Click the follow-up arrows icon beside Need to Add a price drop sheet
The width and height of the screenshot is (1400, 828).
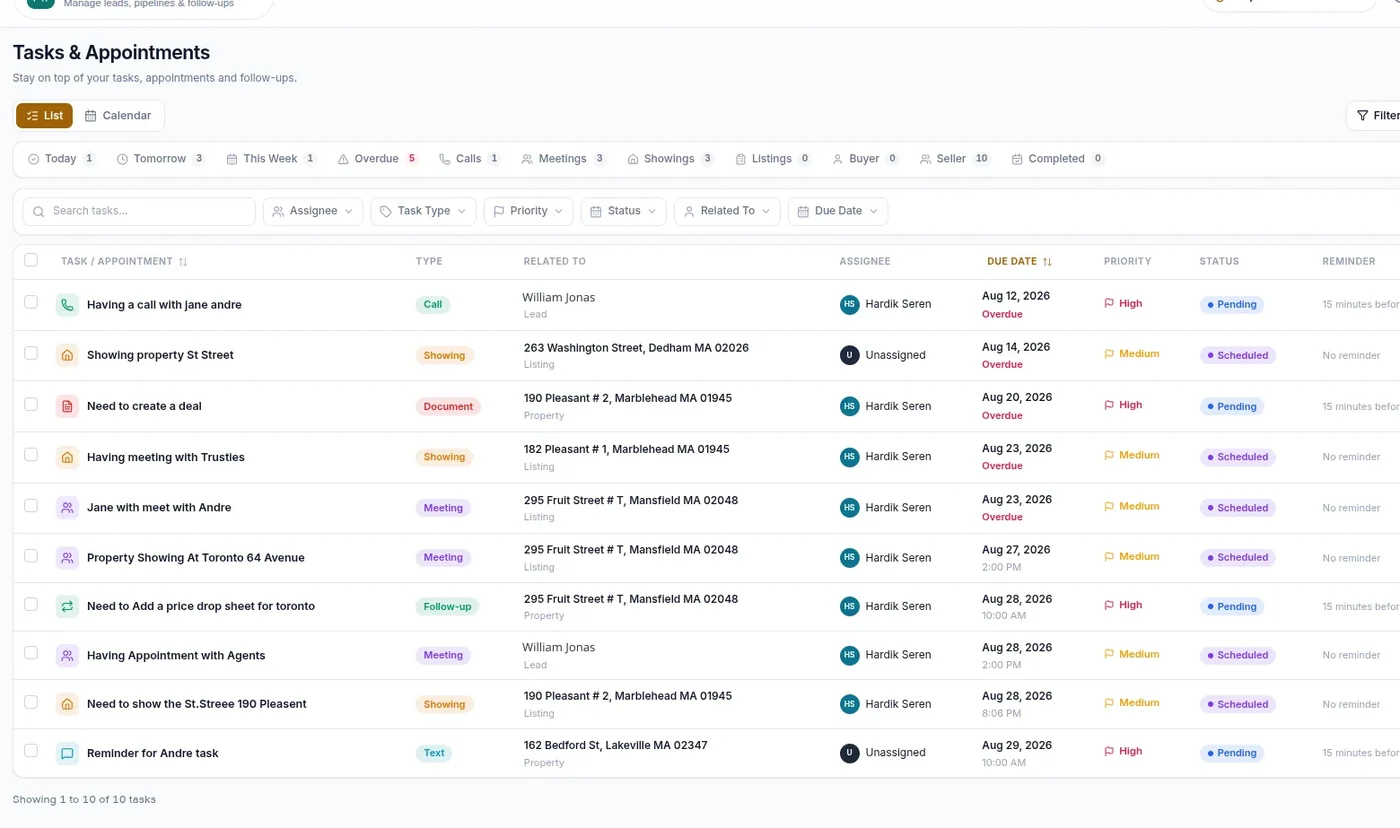67,606
